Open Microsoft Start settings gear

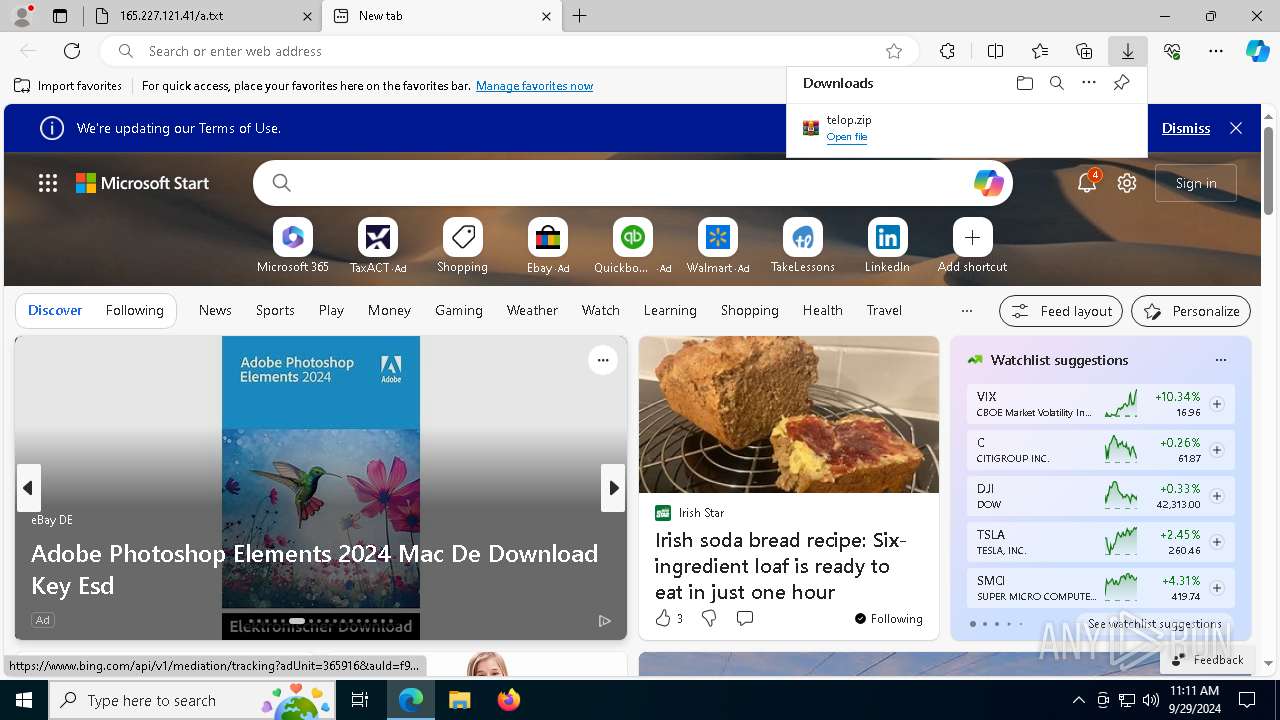[1127, 183]
